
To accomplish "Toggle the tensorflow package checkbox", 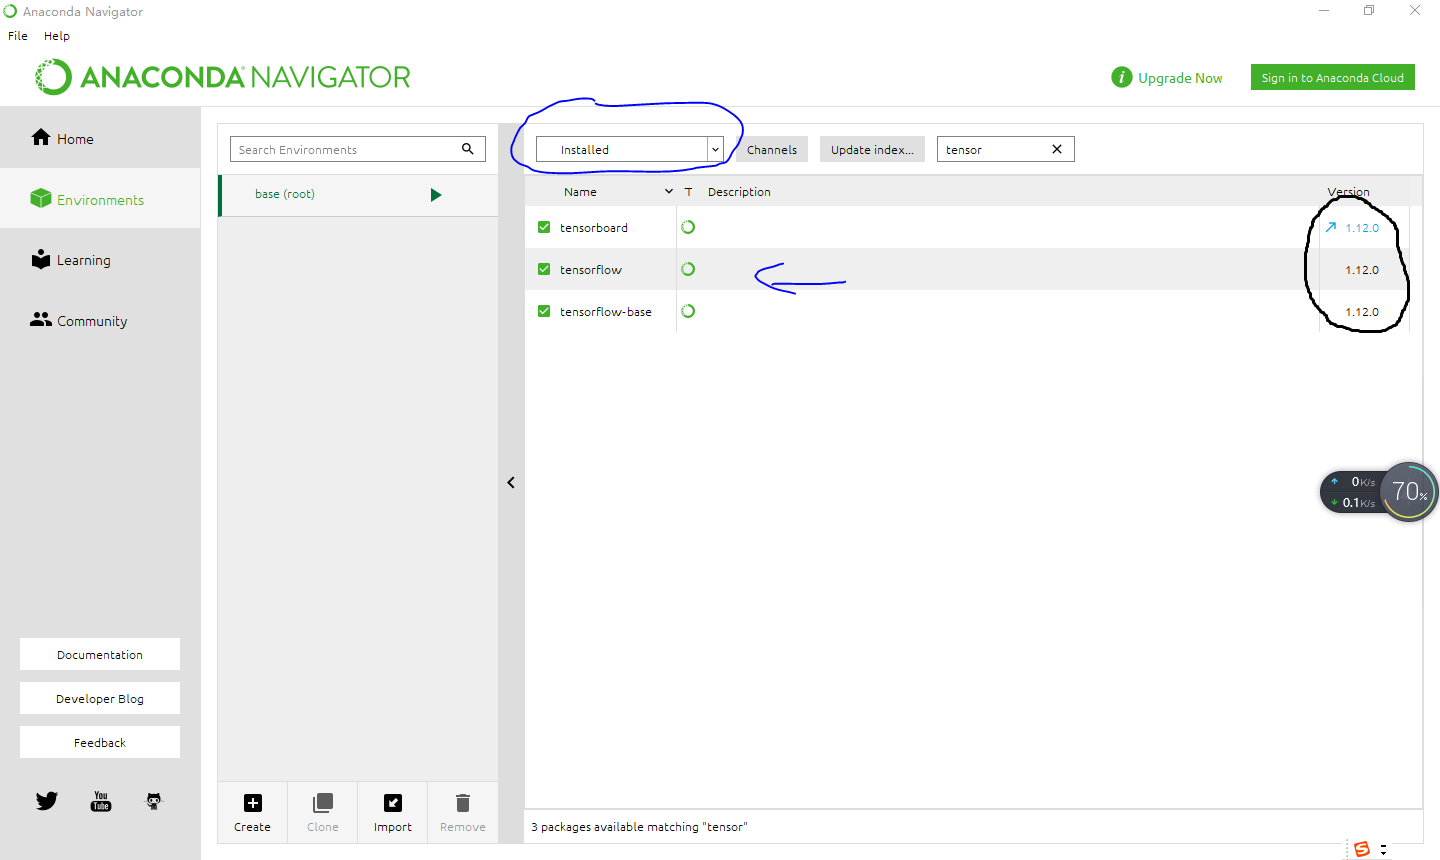I will point(544,269).
